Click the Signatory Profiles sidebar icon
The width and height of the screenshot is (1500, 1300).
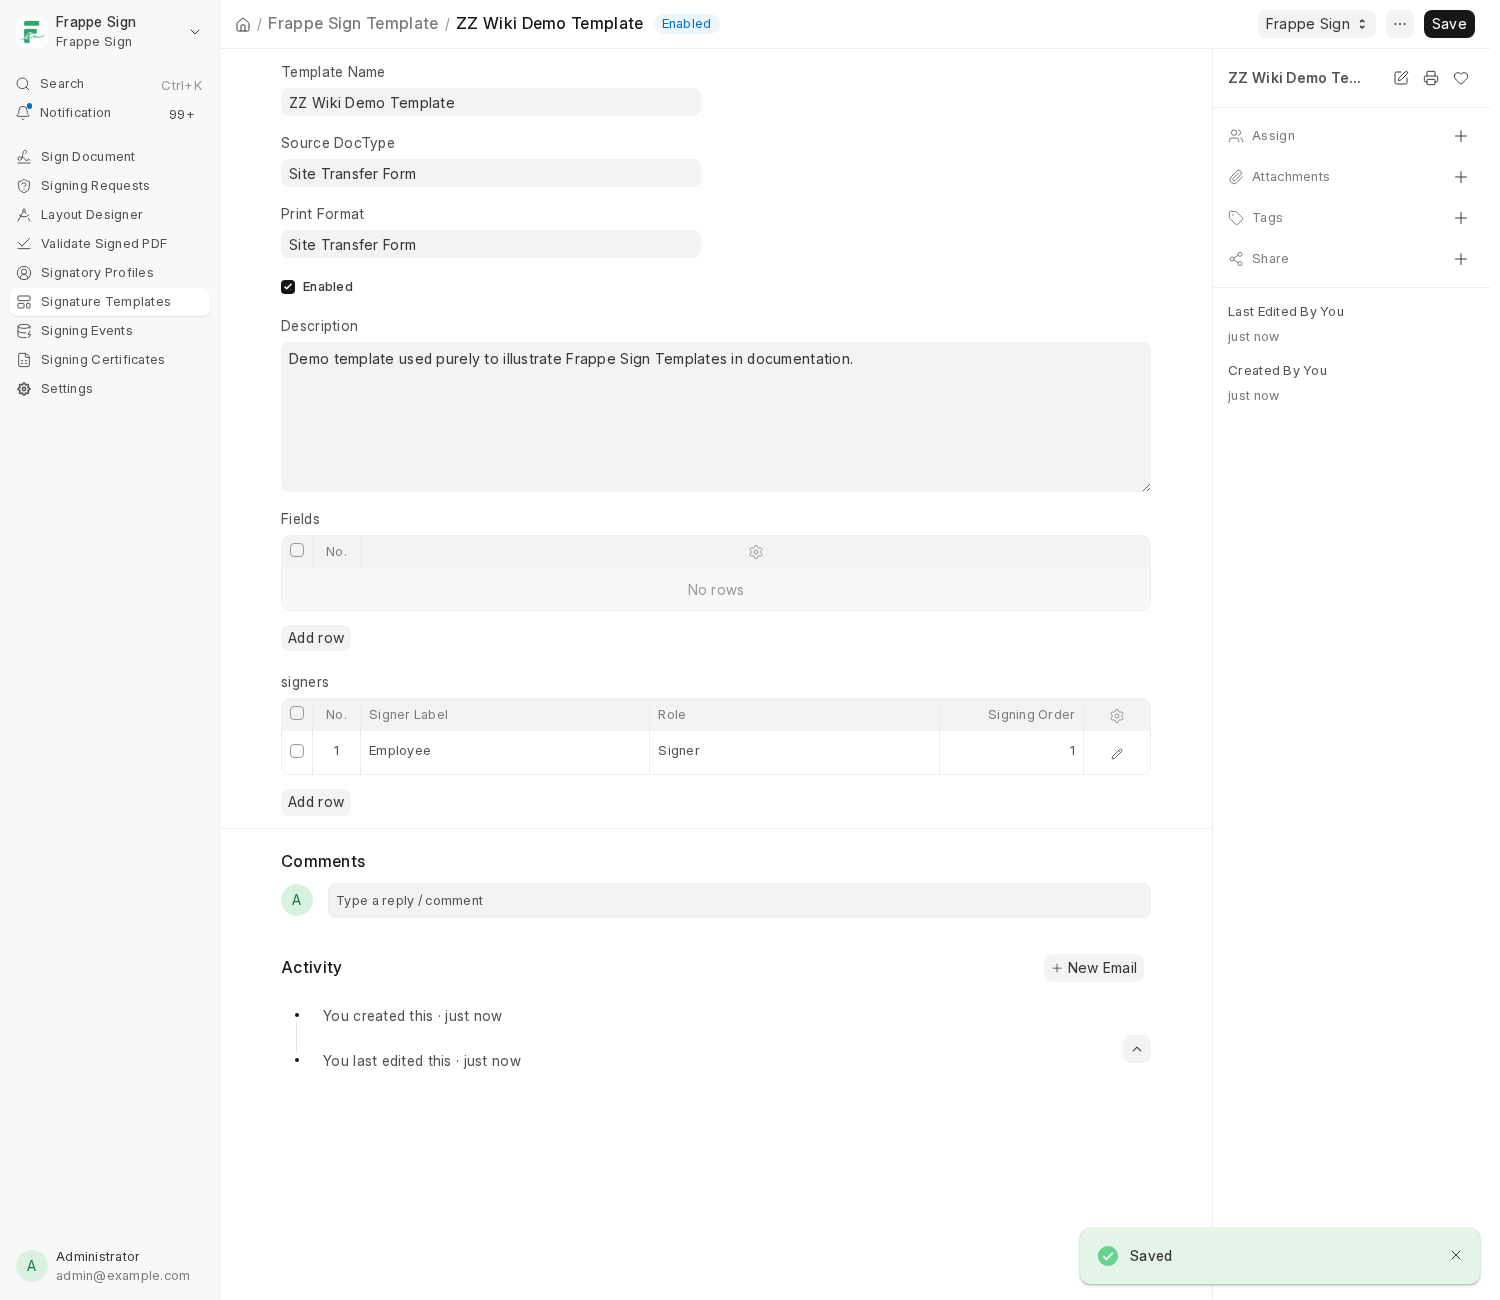coord(24,273)
